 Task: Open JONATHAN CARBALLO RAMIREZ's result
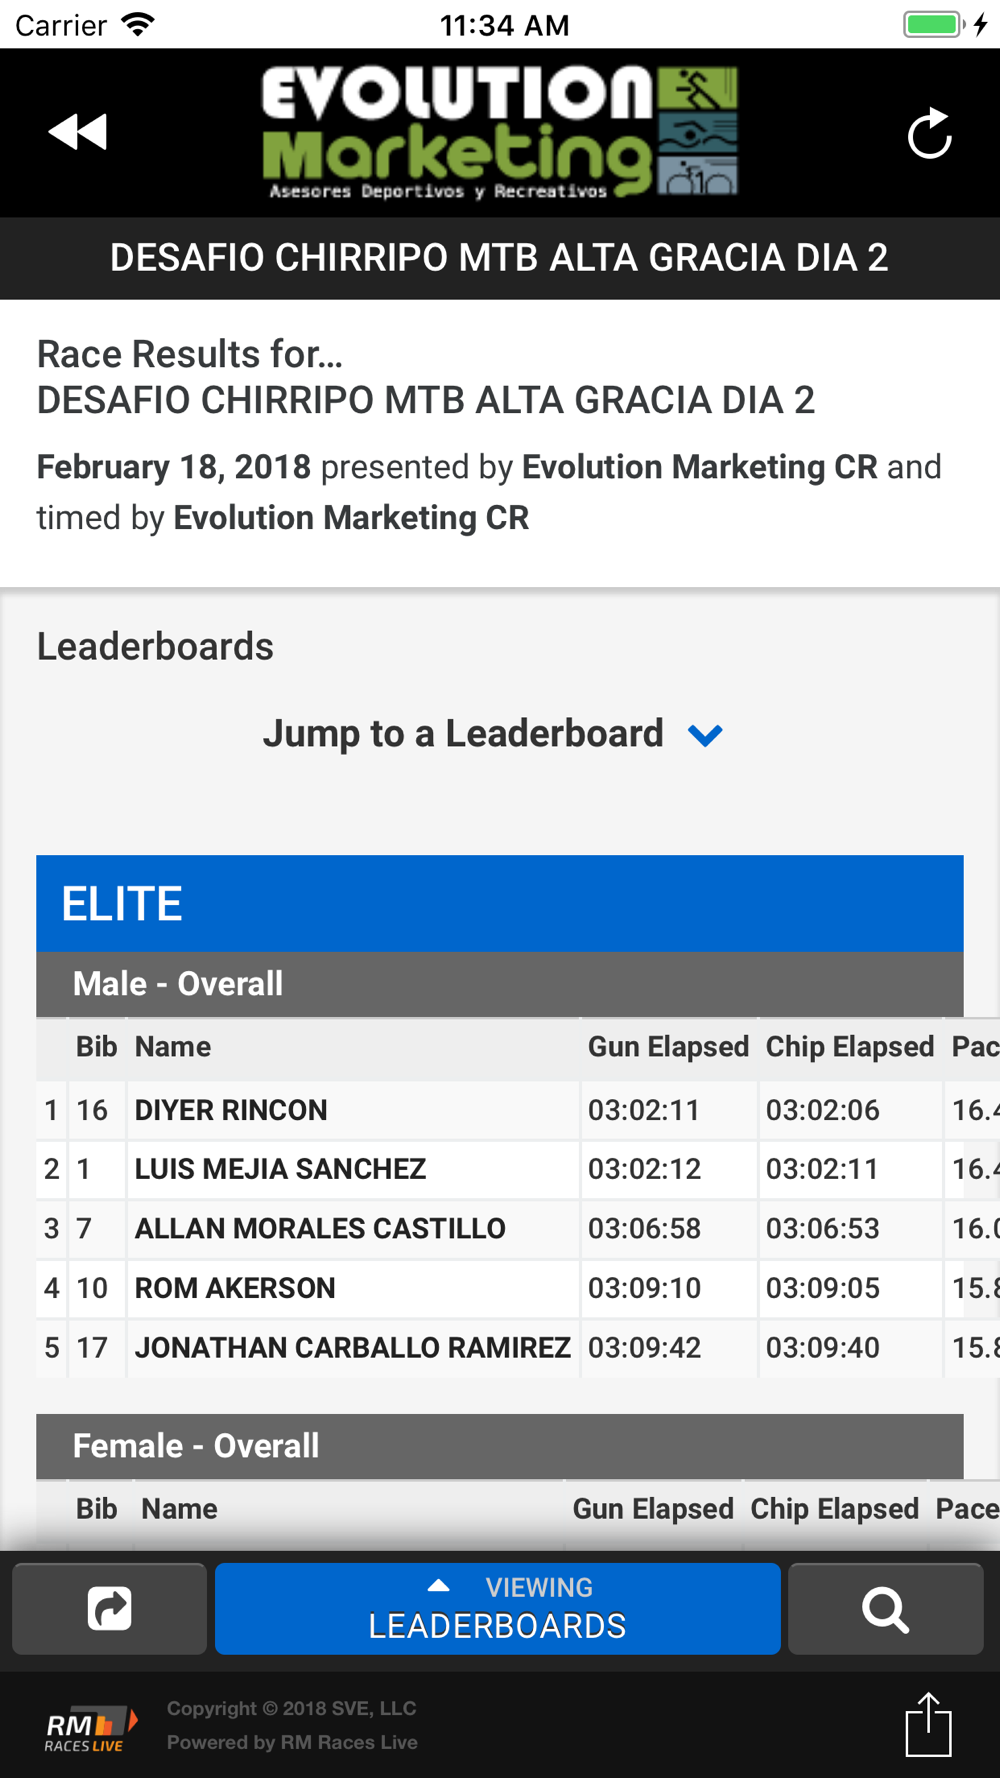pyautogui.click(x=353, y=1347)
